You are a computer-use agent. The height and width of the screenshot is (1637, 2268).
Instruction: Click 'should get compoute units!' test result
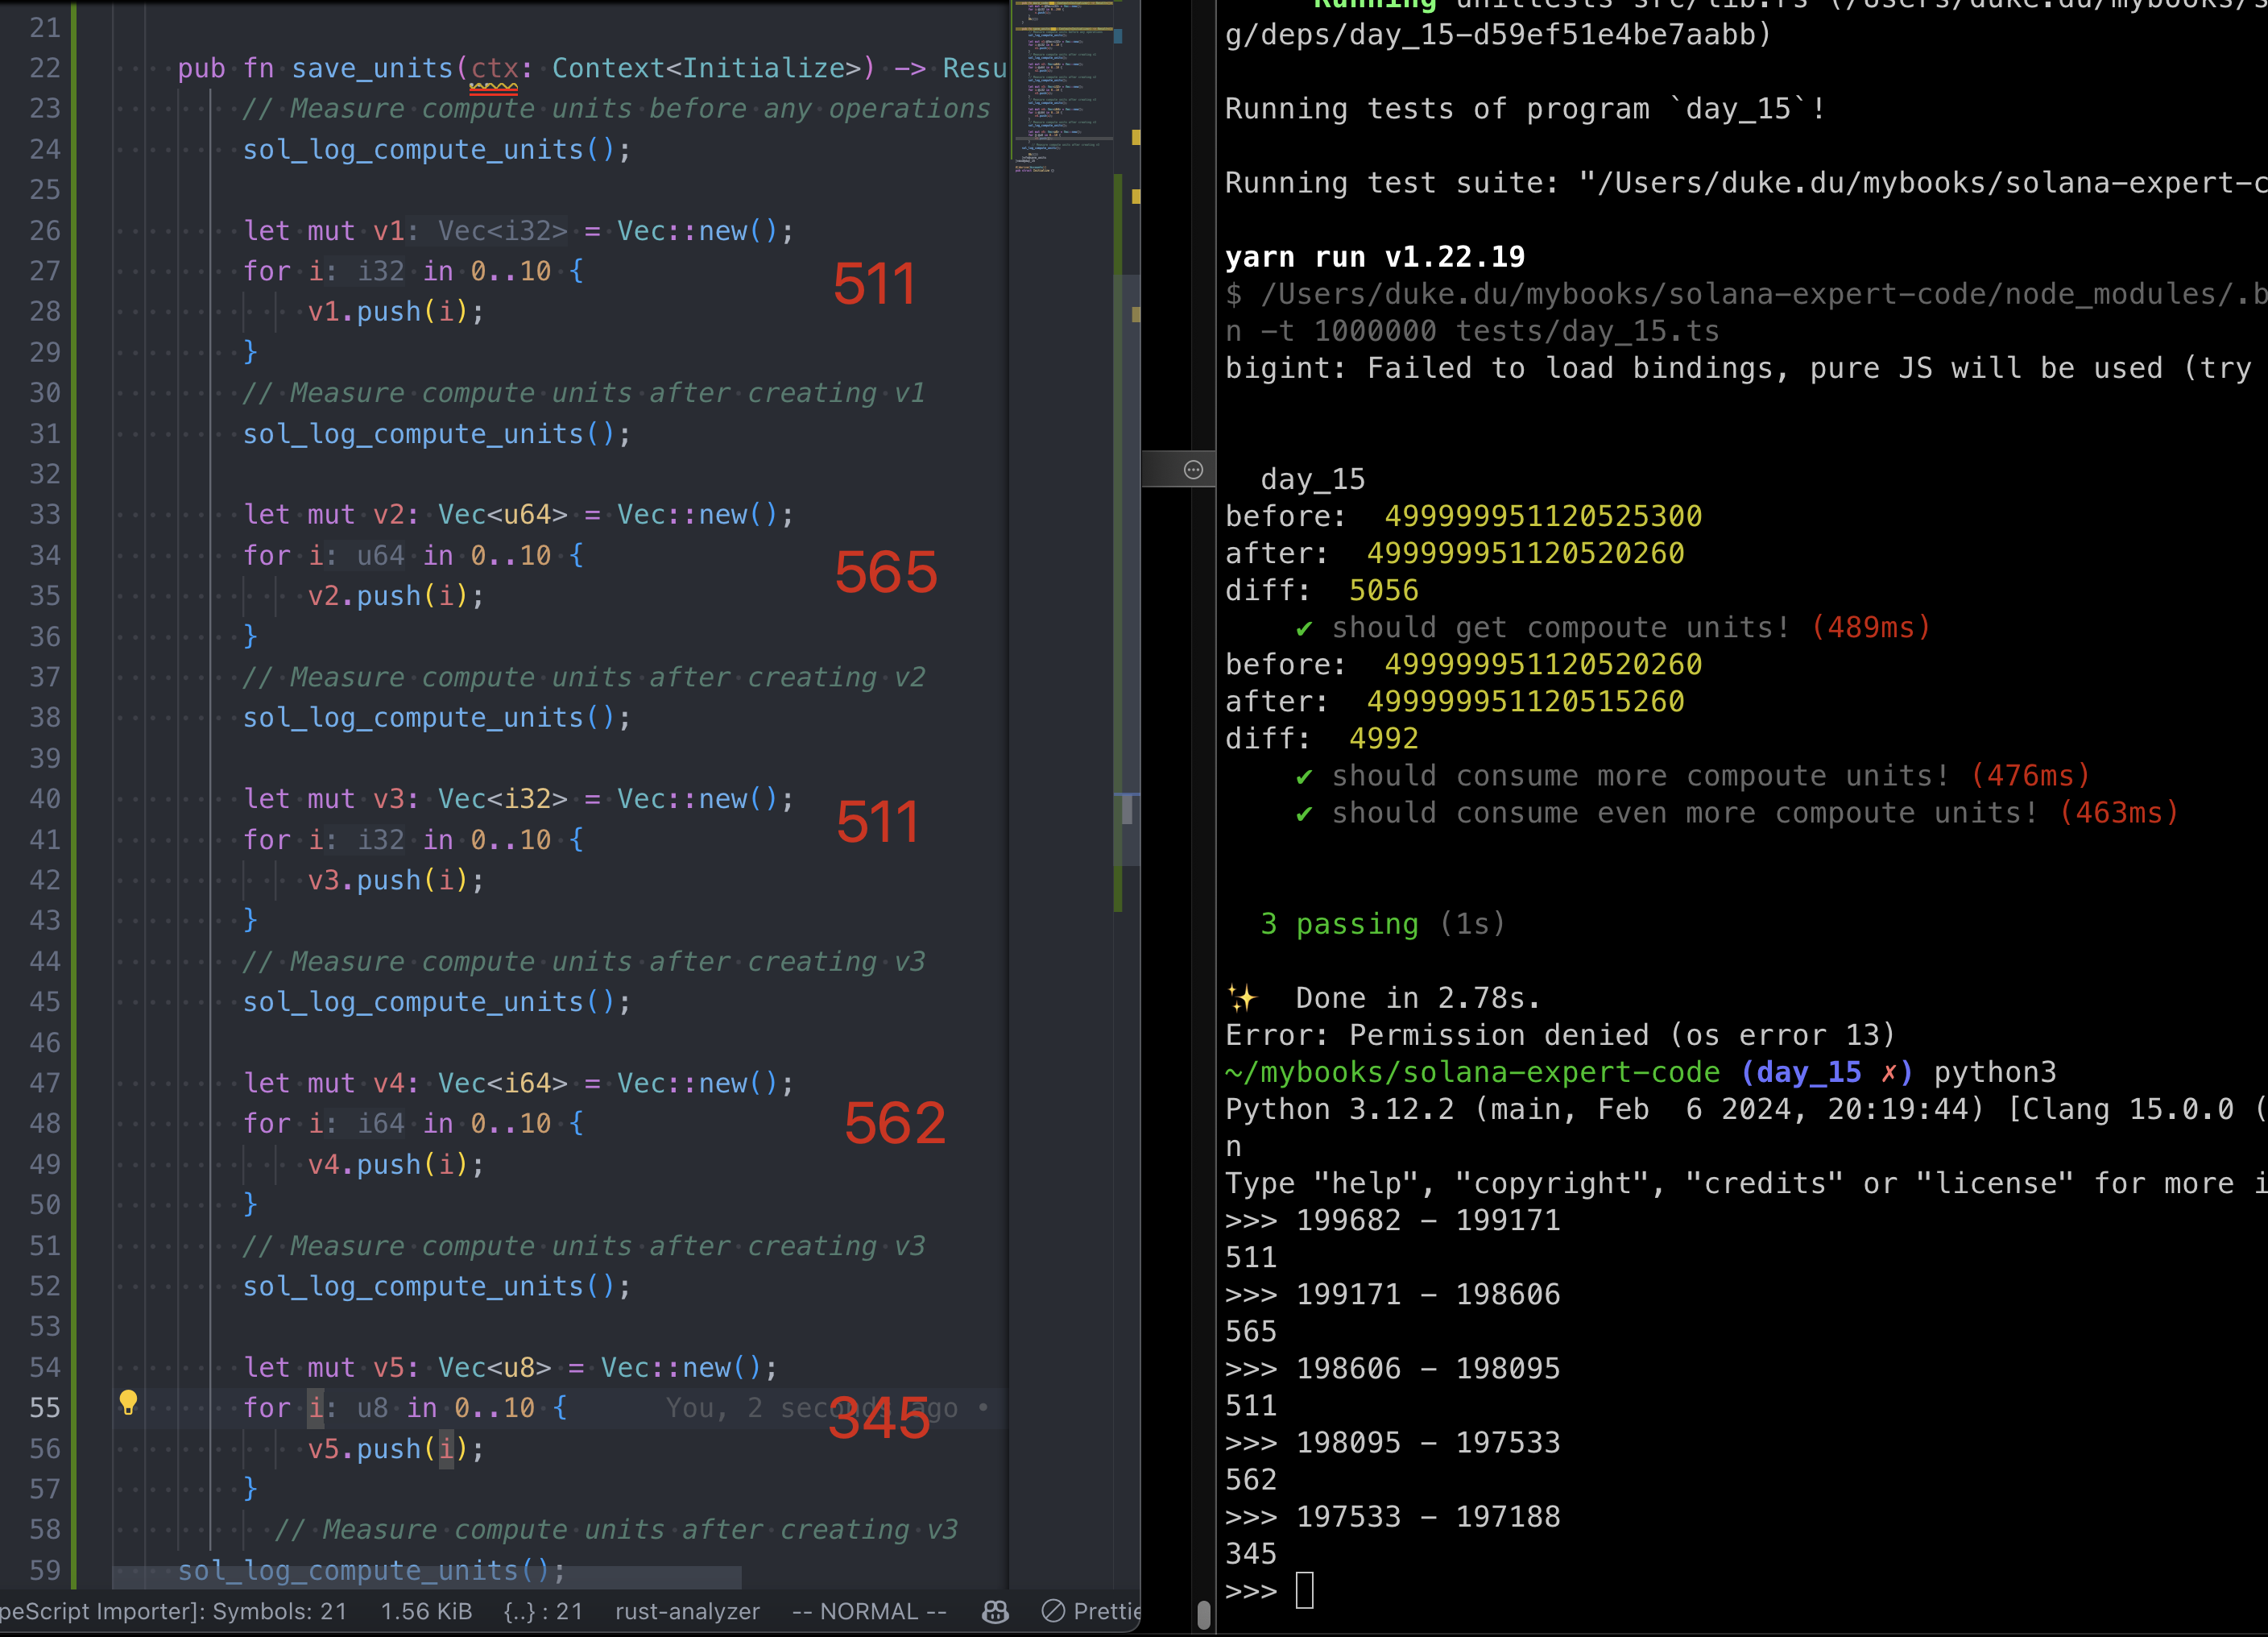tap(1560, 628)
